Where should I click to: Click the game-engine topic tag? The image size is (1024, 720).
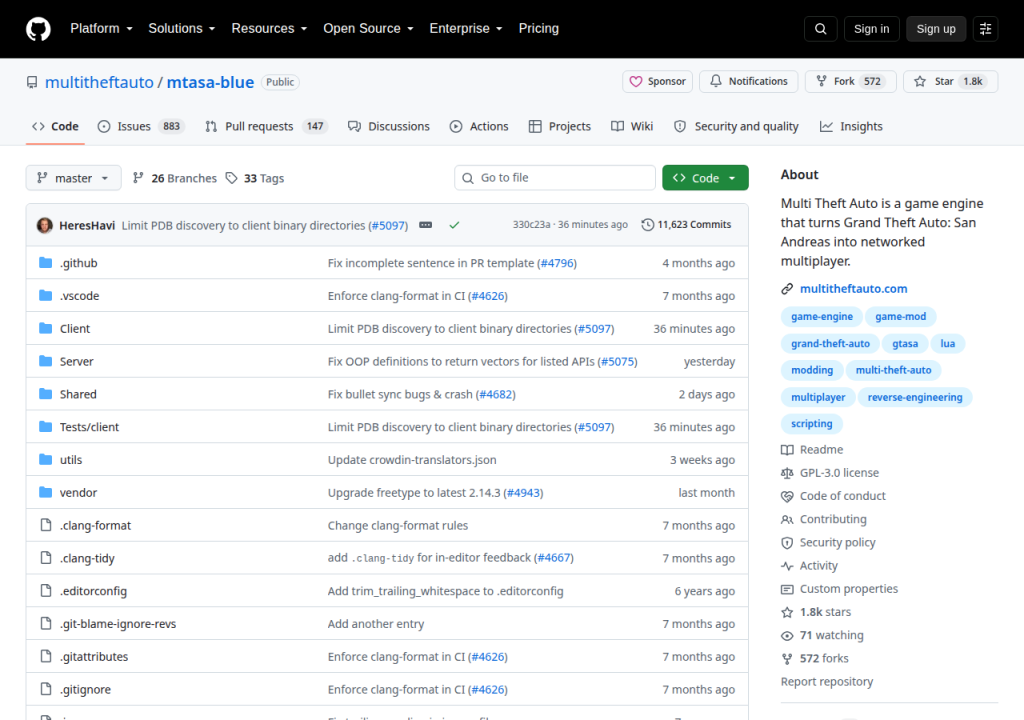pos(822,316)
